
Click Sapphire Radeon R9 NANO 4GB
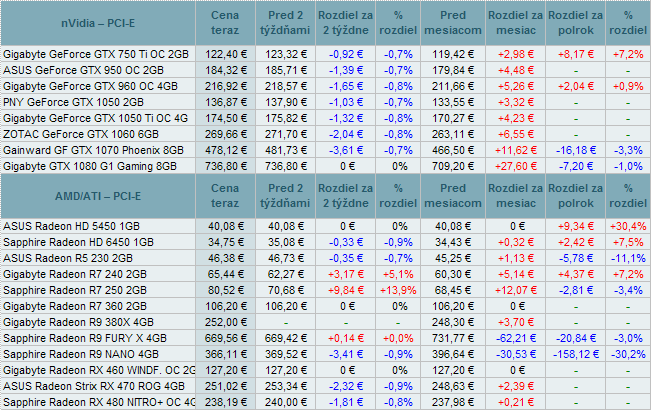81,354
